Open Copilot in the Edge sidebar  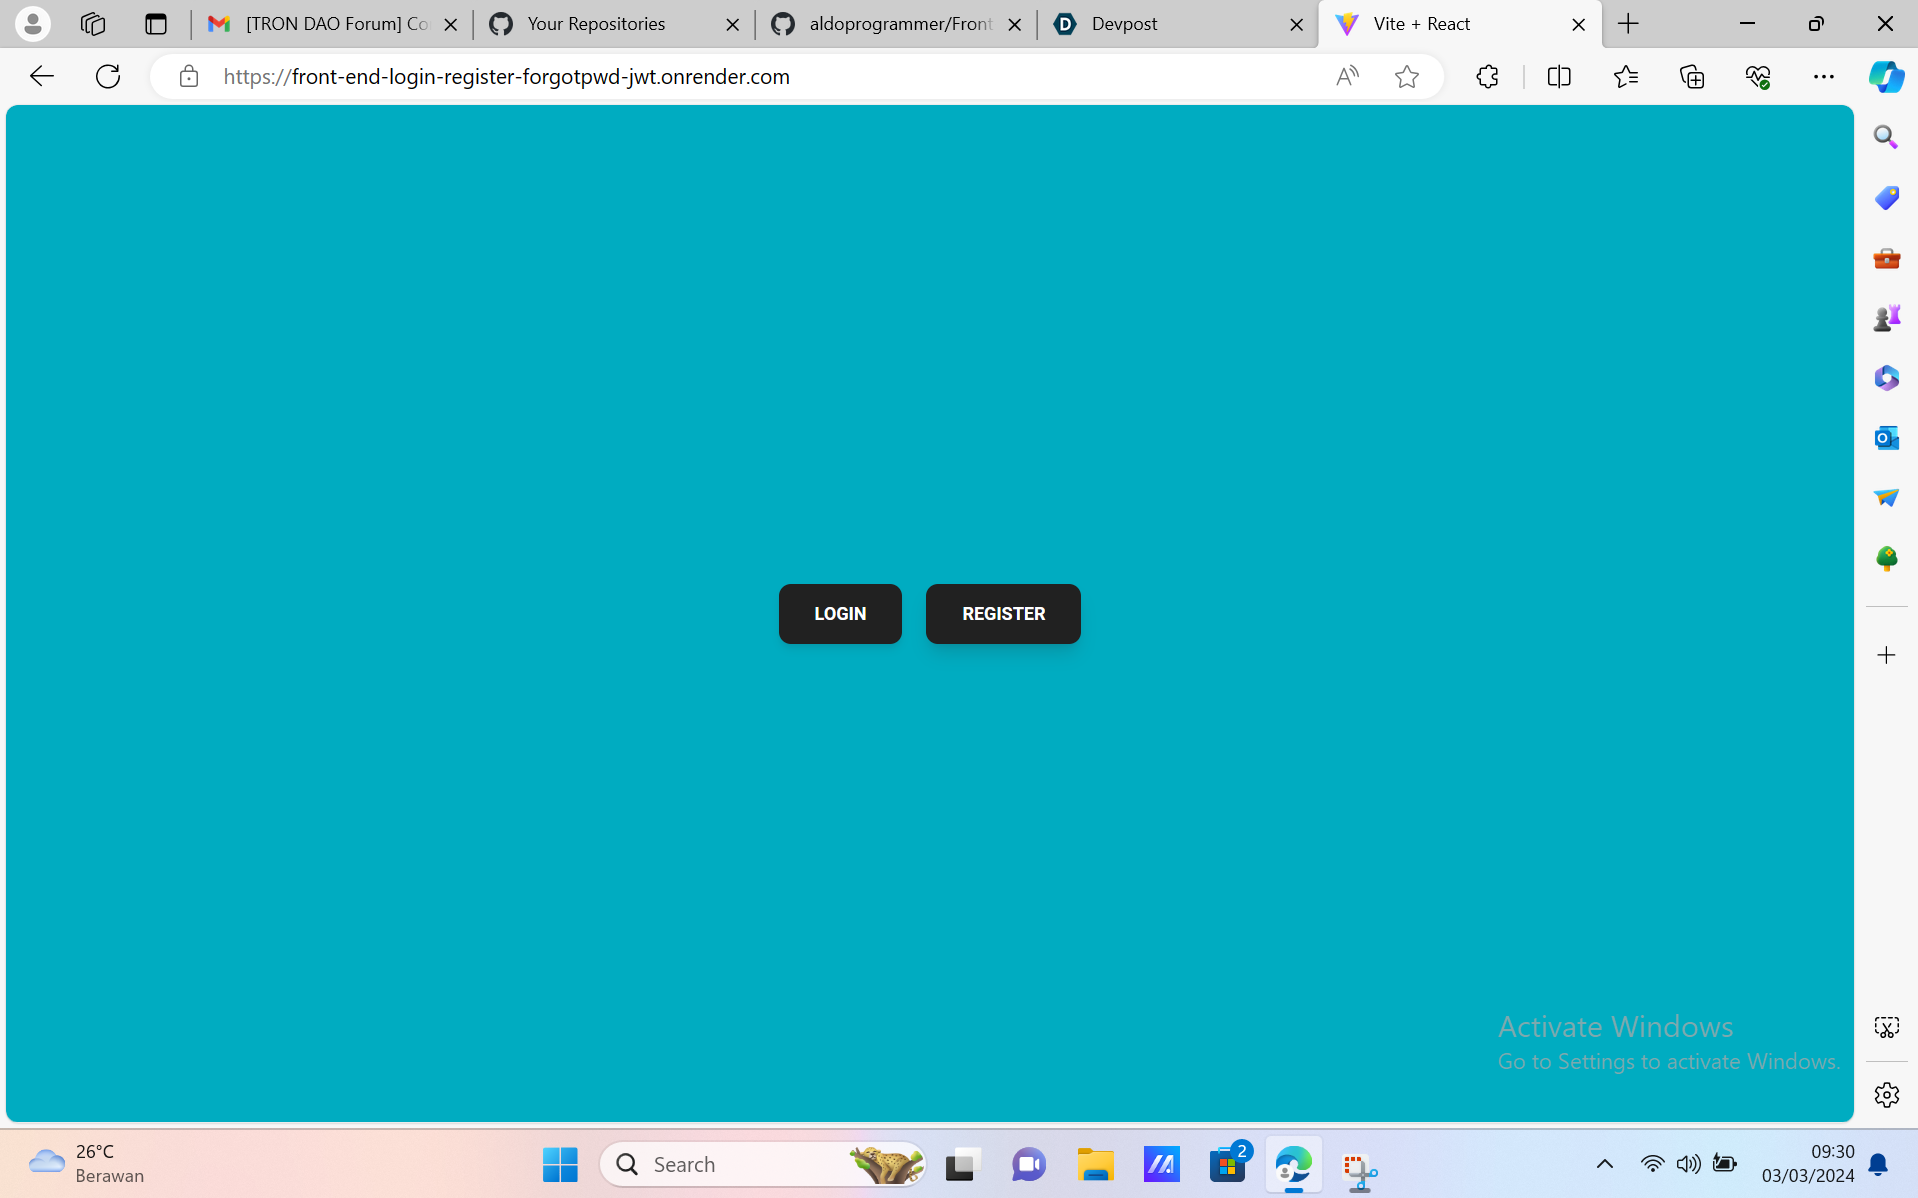click(x=1886, y=76)
